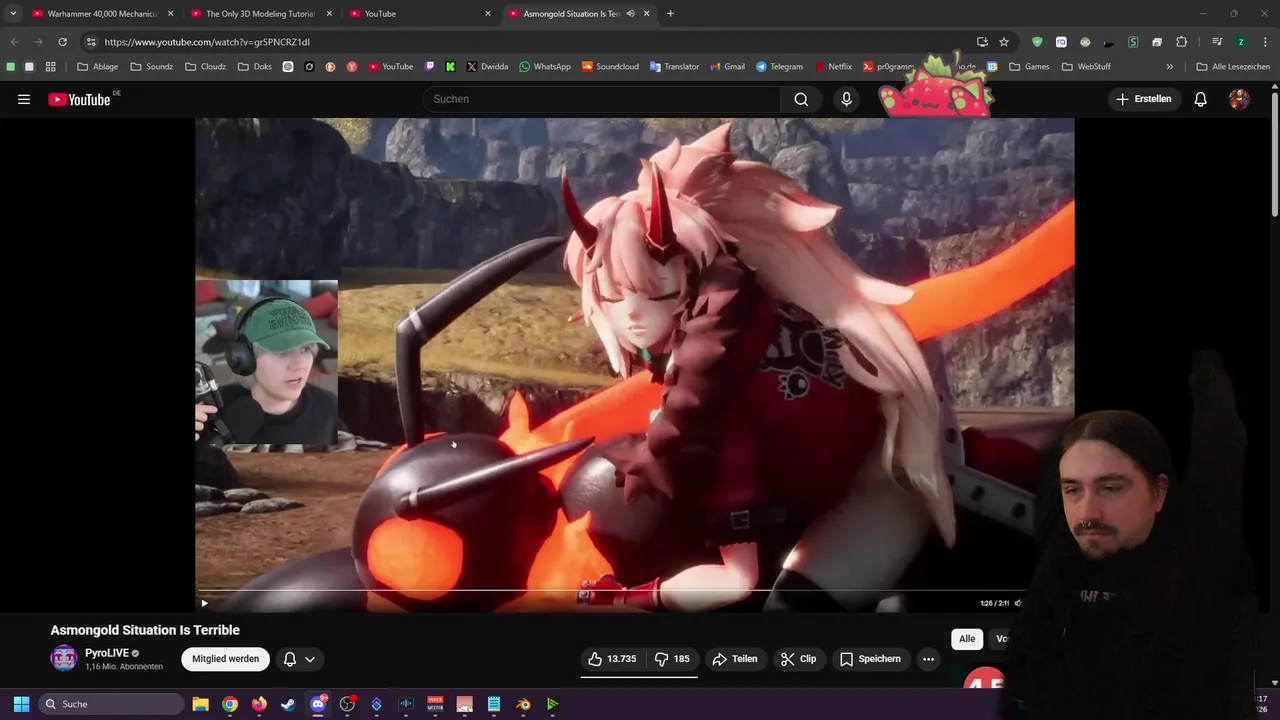Bookmark this page with the star

[1004, 42]
